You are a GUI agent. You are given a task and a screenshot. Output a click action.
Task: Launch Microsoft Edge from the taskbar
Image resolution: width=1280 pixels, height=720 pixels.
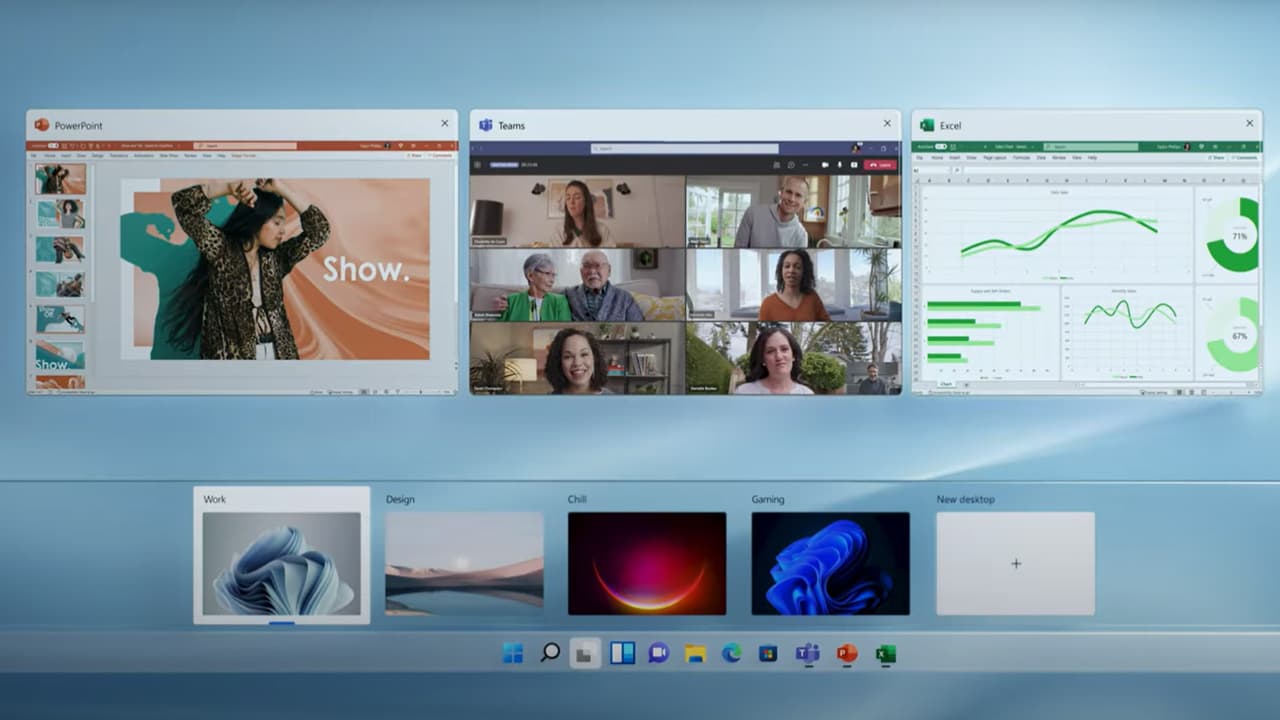732,654
